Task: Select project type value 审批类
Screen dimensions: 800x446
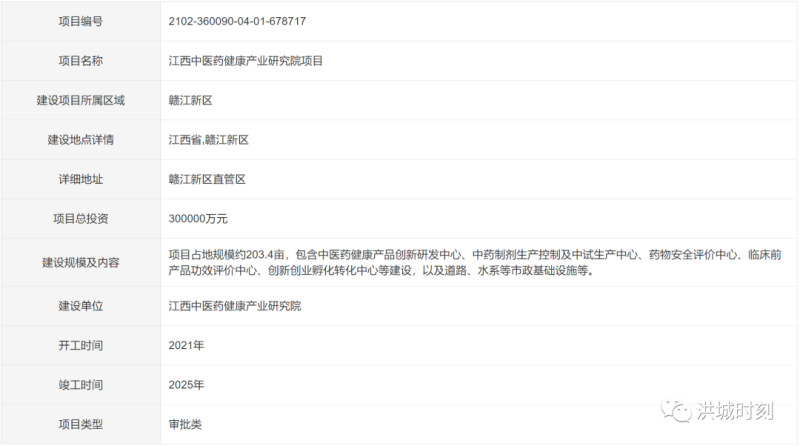Action: [x=185, y=425]
